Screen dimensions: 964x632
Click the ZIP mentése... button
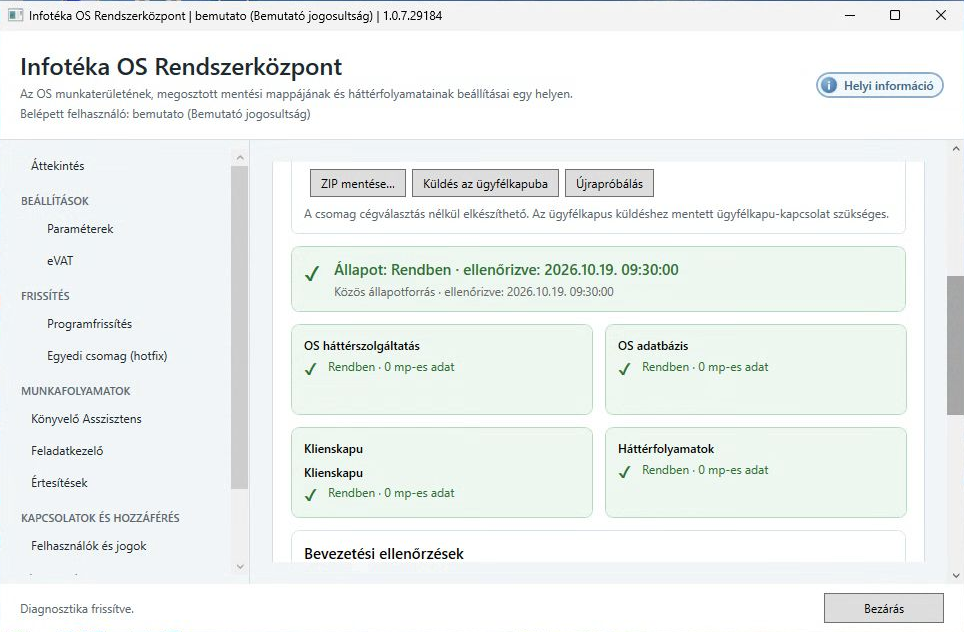click(x=358, y=183)
